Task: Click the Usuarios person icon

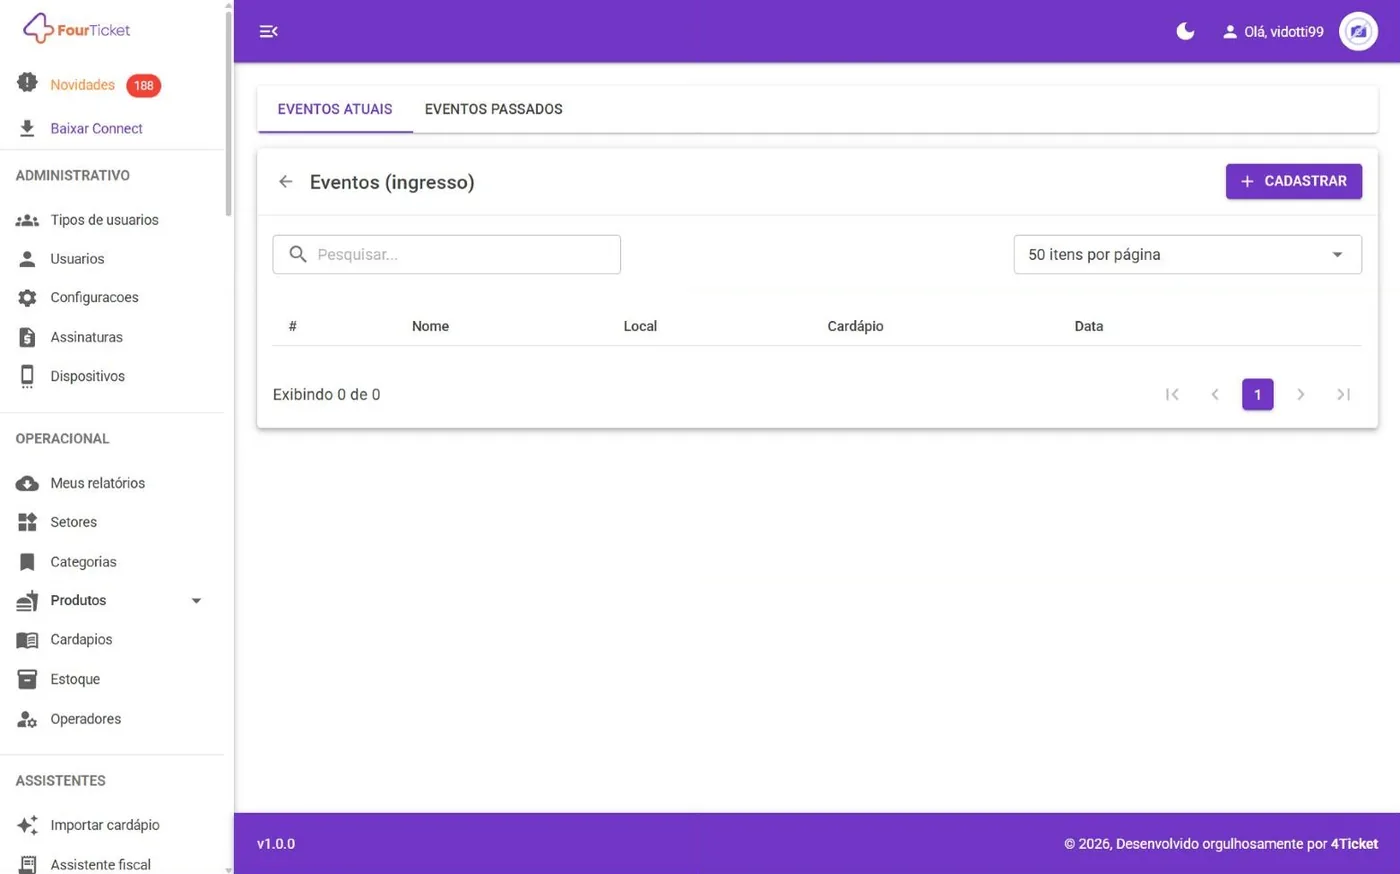Action: [27, 259]
